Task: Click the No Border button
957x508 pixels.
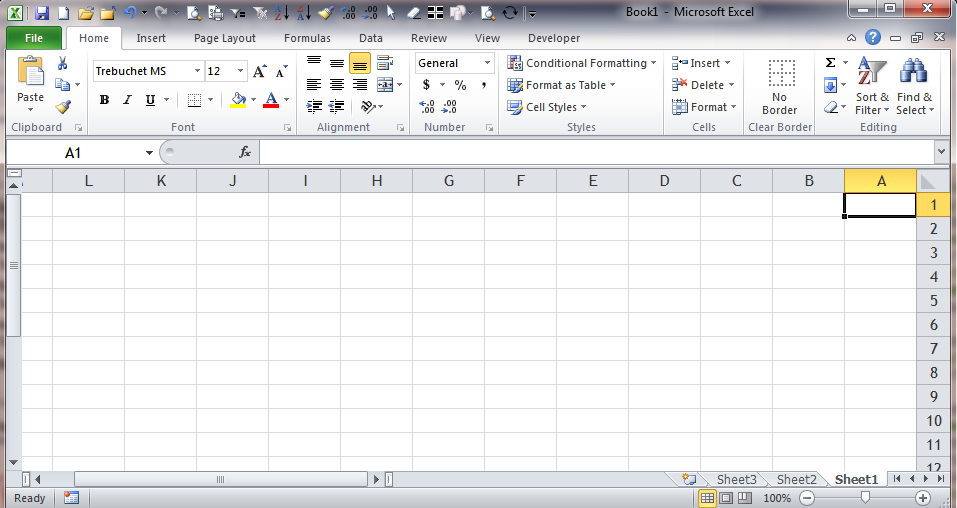Action: [x=779, y=86]
